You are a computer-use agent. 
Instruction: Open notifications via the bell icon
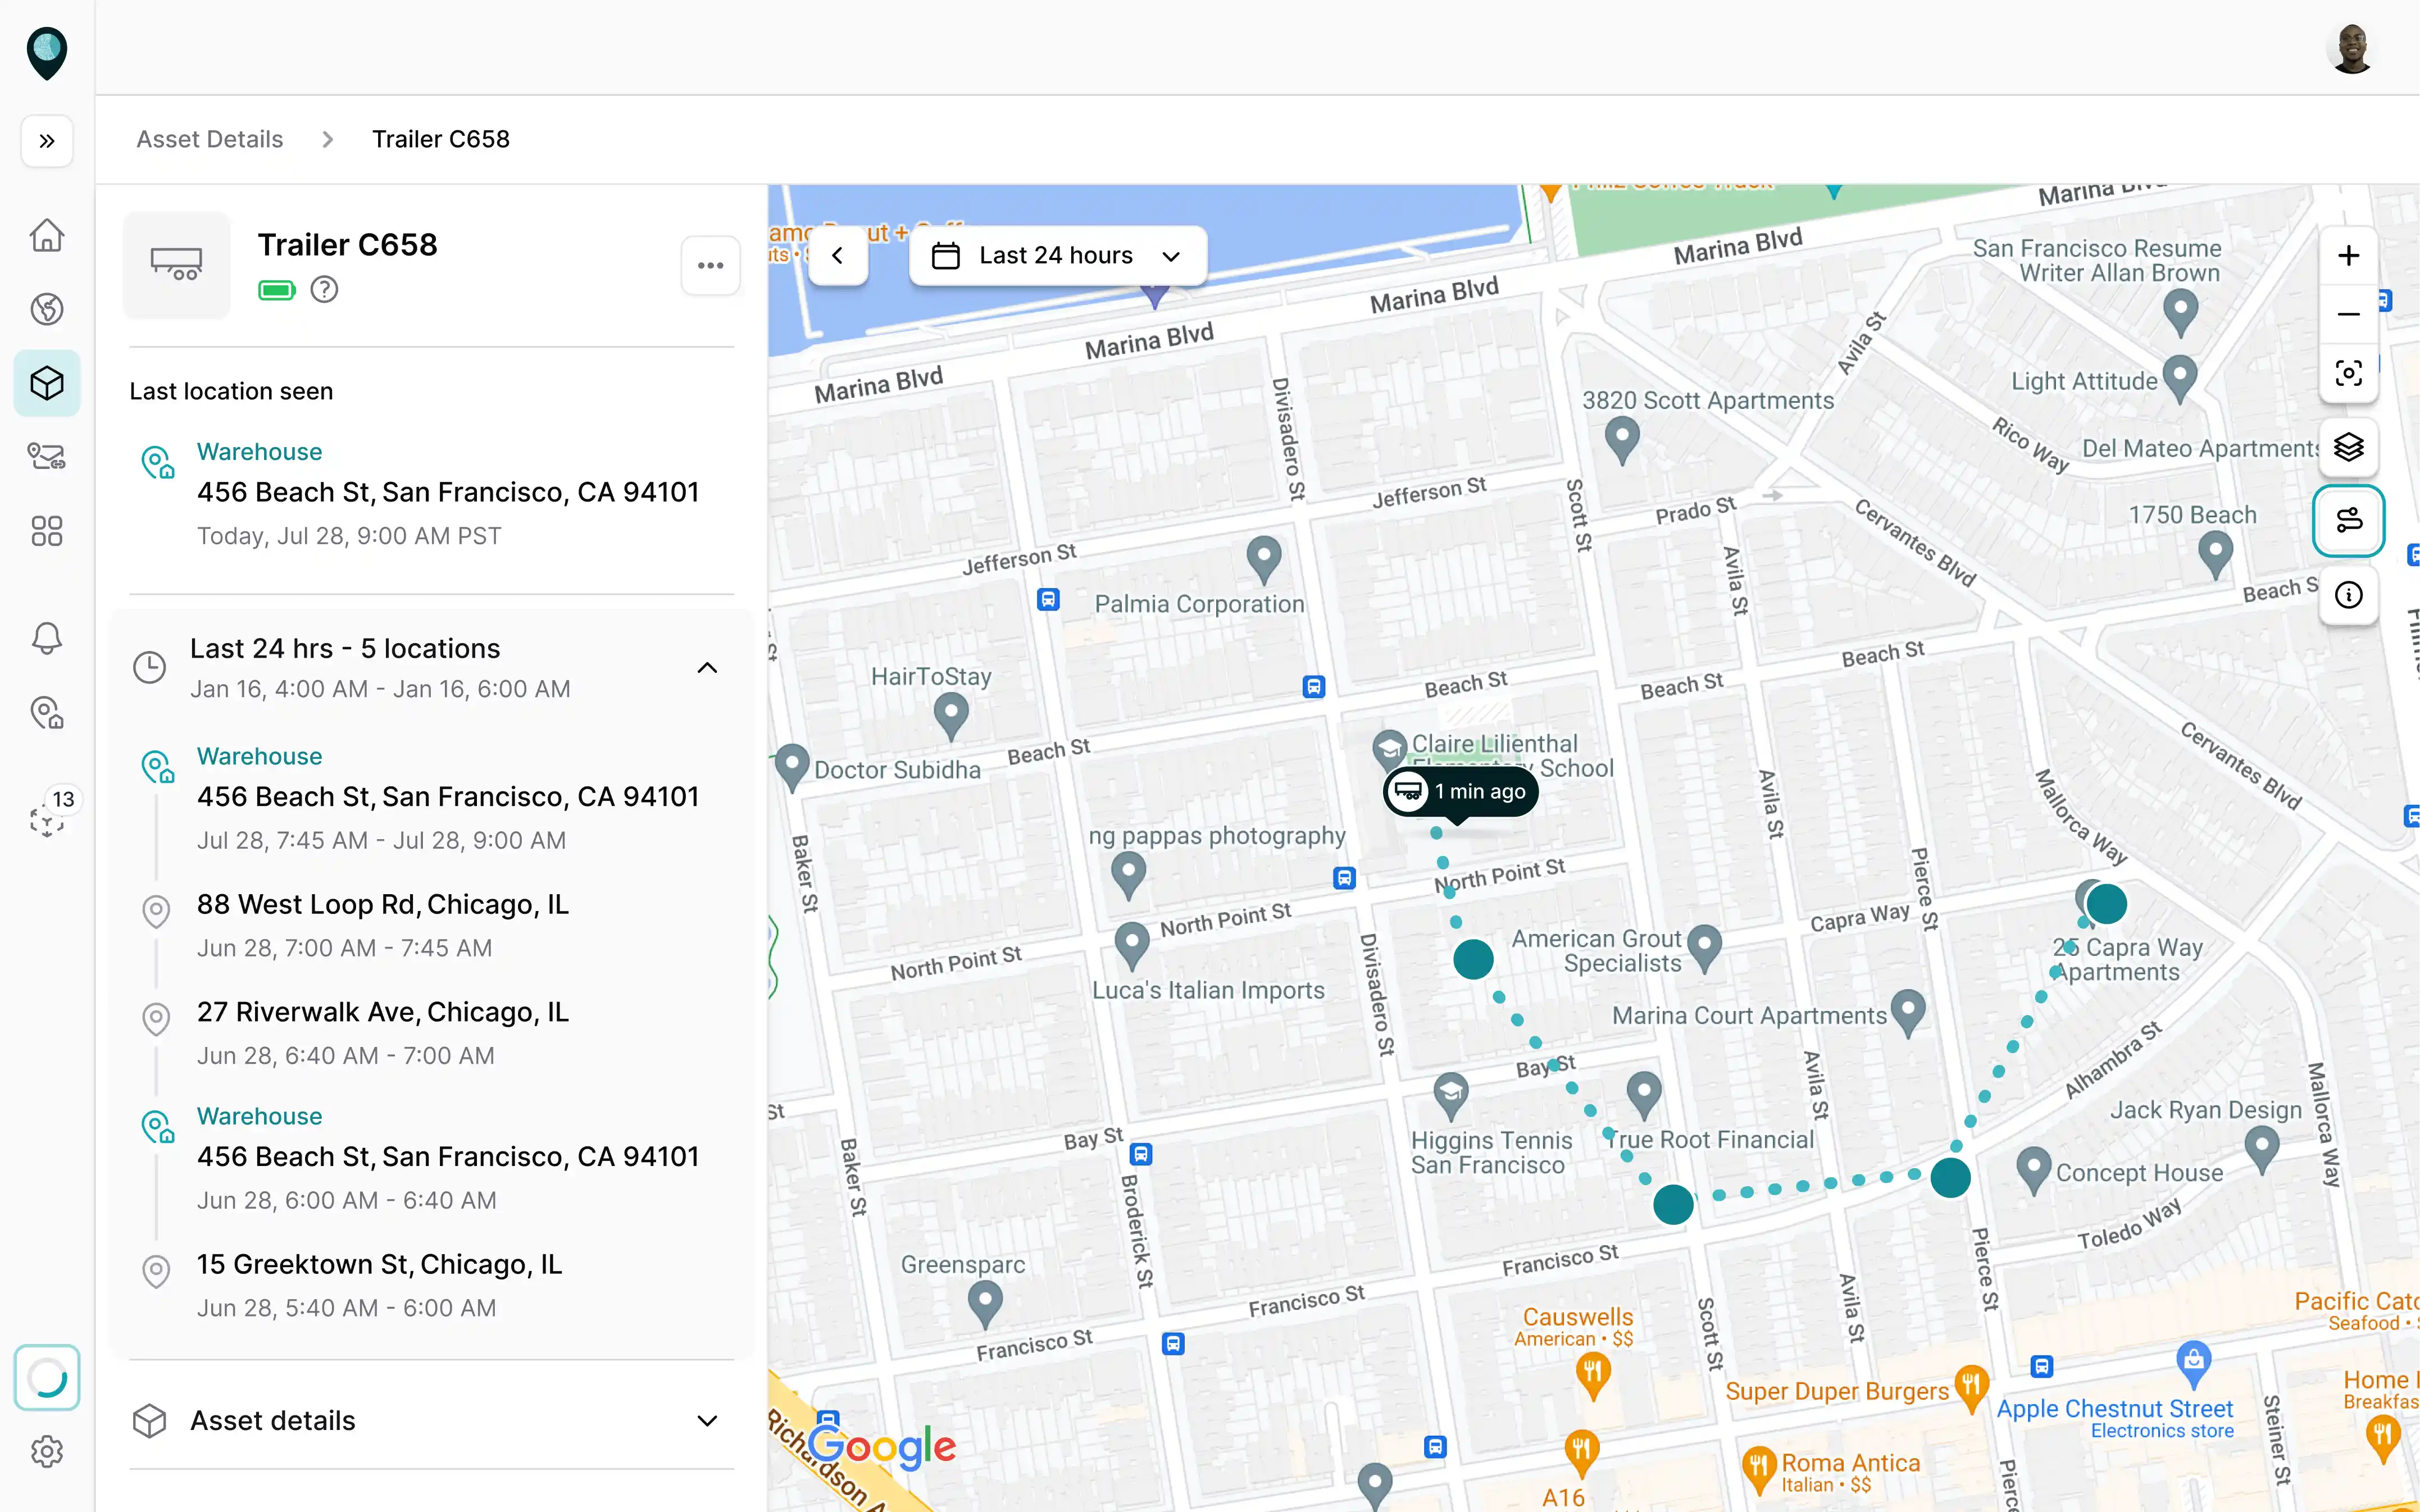pyautogui.click(x=47, y=638)
